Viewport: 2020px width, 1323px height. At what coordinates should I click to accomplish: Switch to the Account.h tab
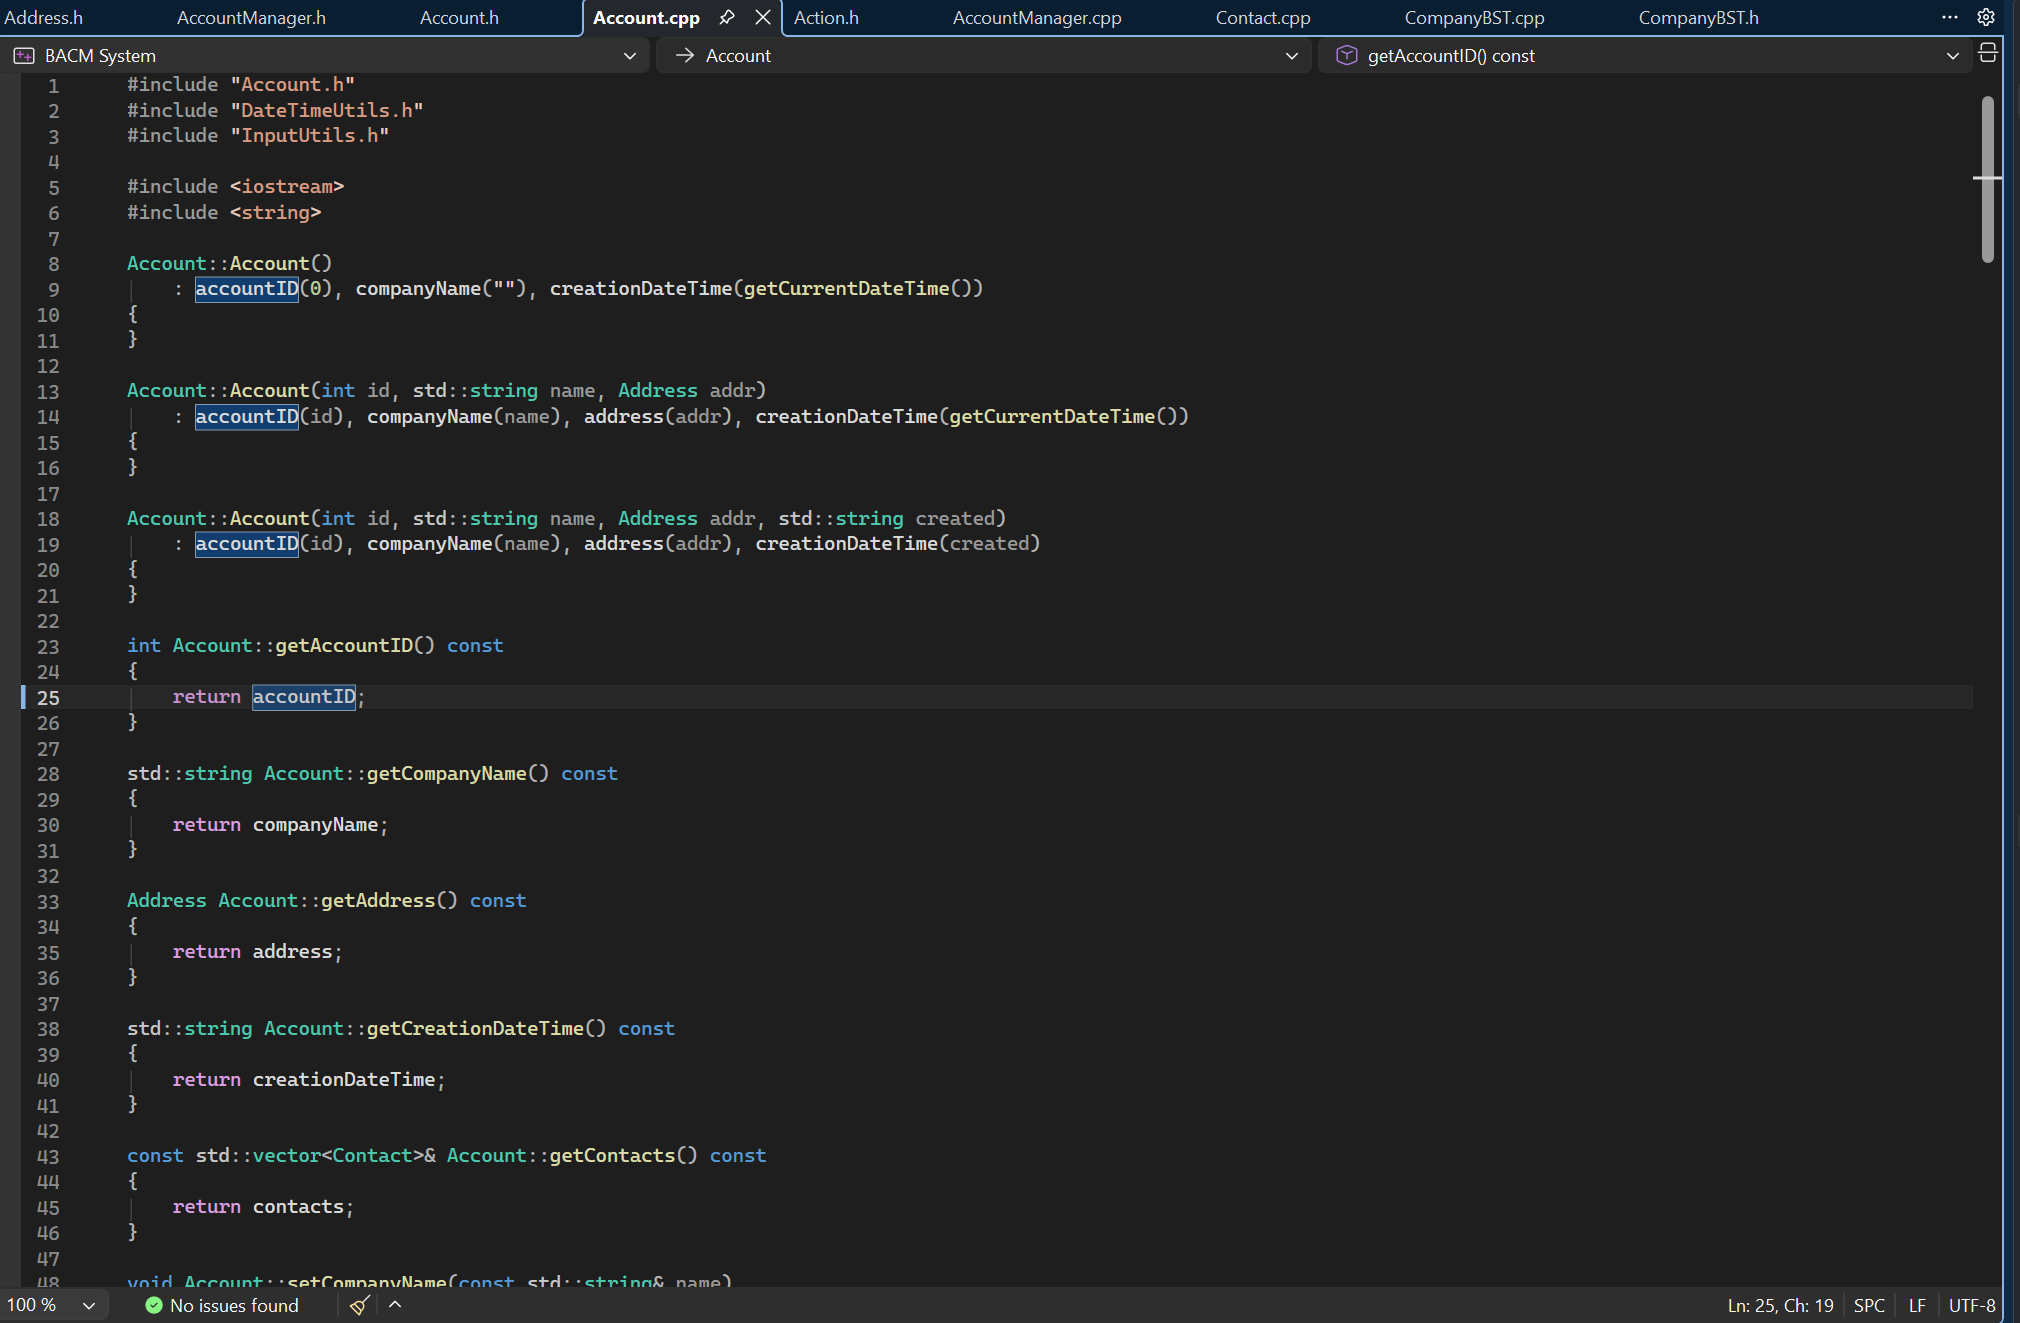459,18
